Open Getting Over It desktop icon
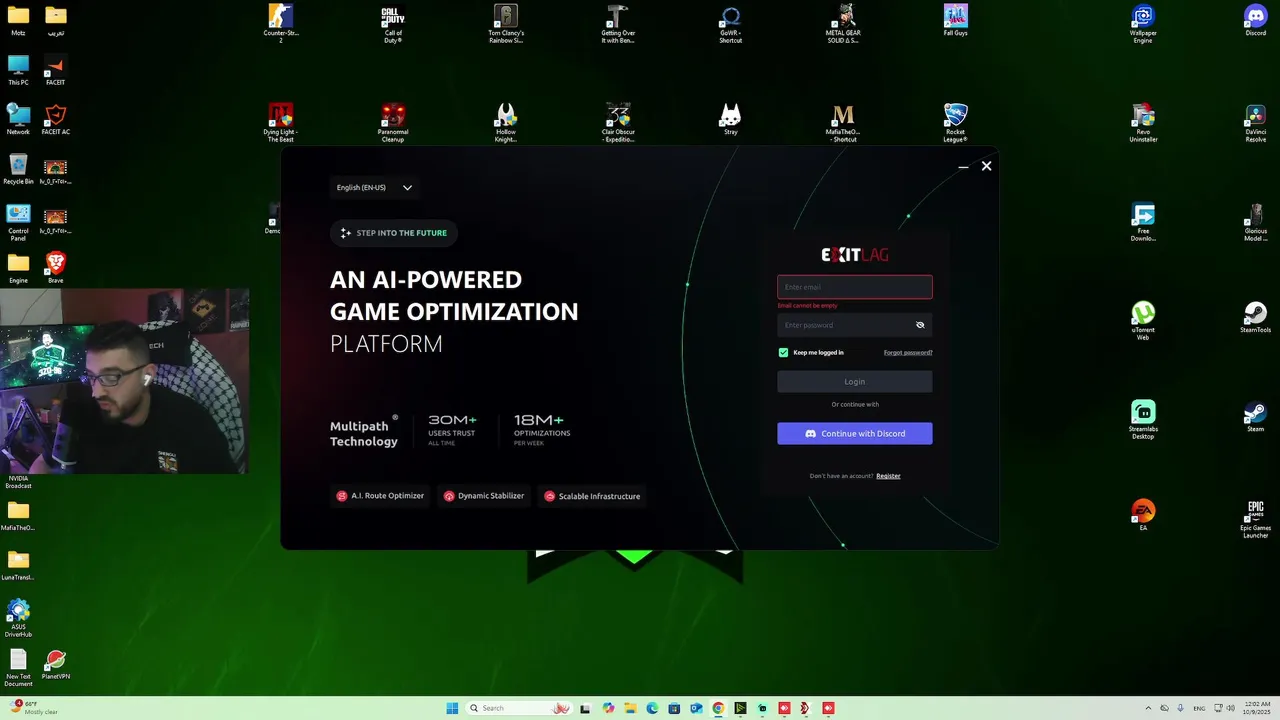Viewport: 1280px width, 720px height. coord(618,23)
